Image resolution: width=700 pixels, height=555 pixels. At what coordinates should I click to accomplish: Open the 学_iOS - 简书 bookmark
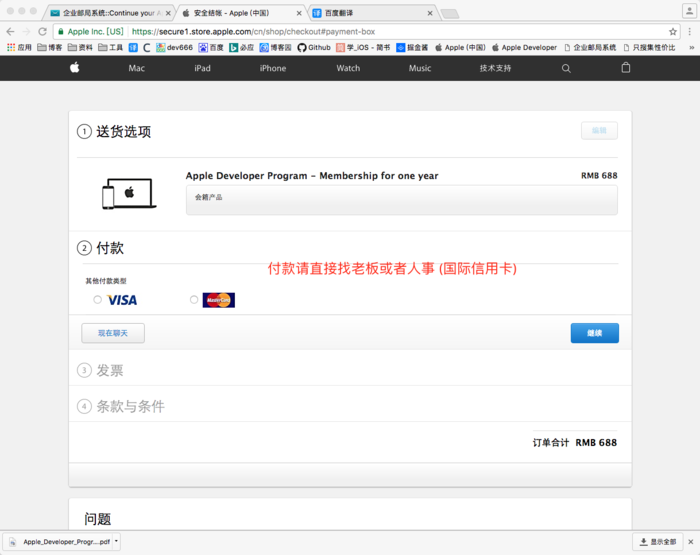coord(363,47)
